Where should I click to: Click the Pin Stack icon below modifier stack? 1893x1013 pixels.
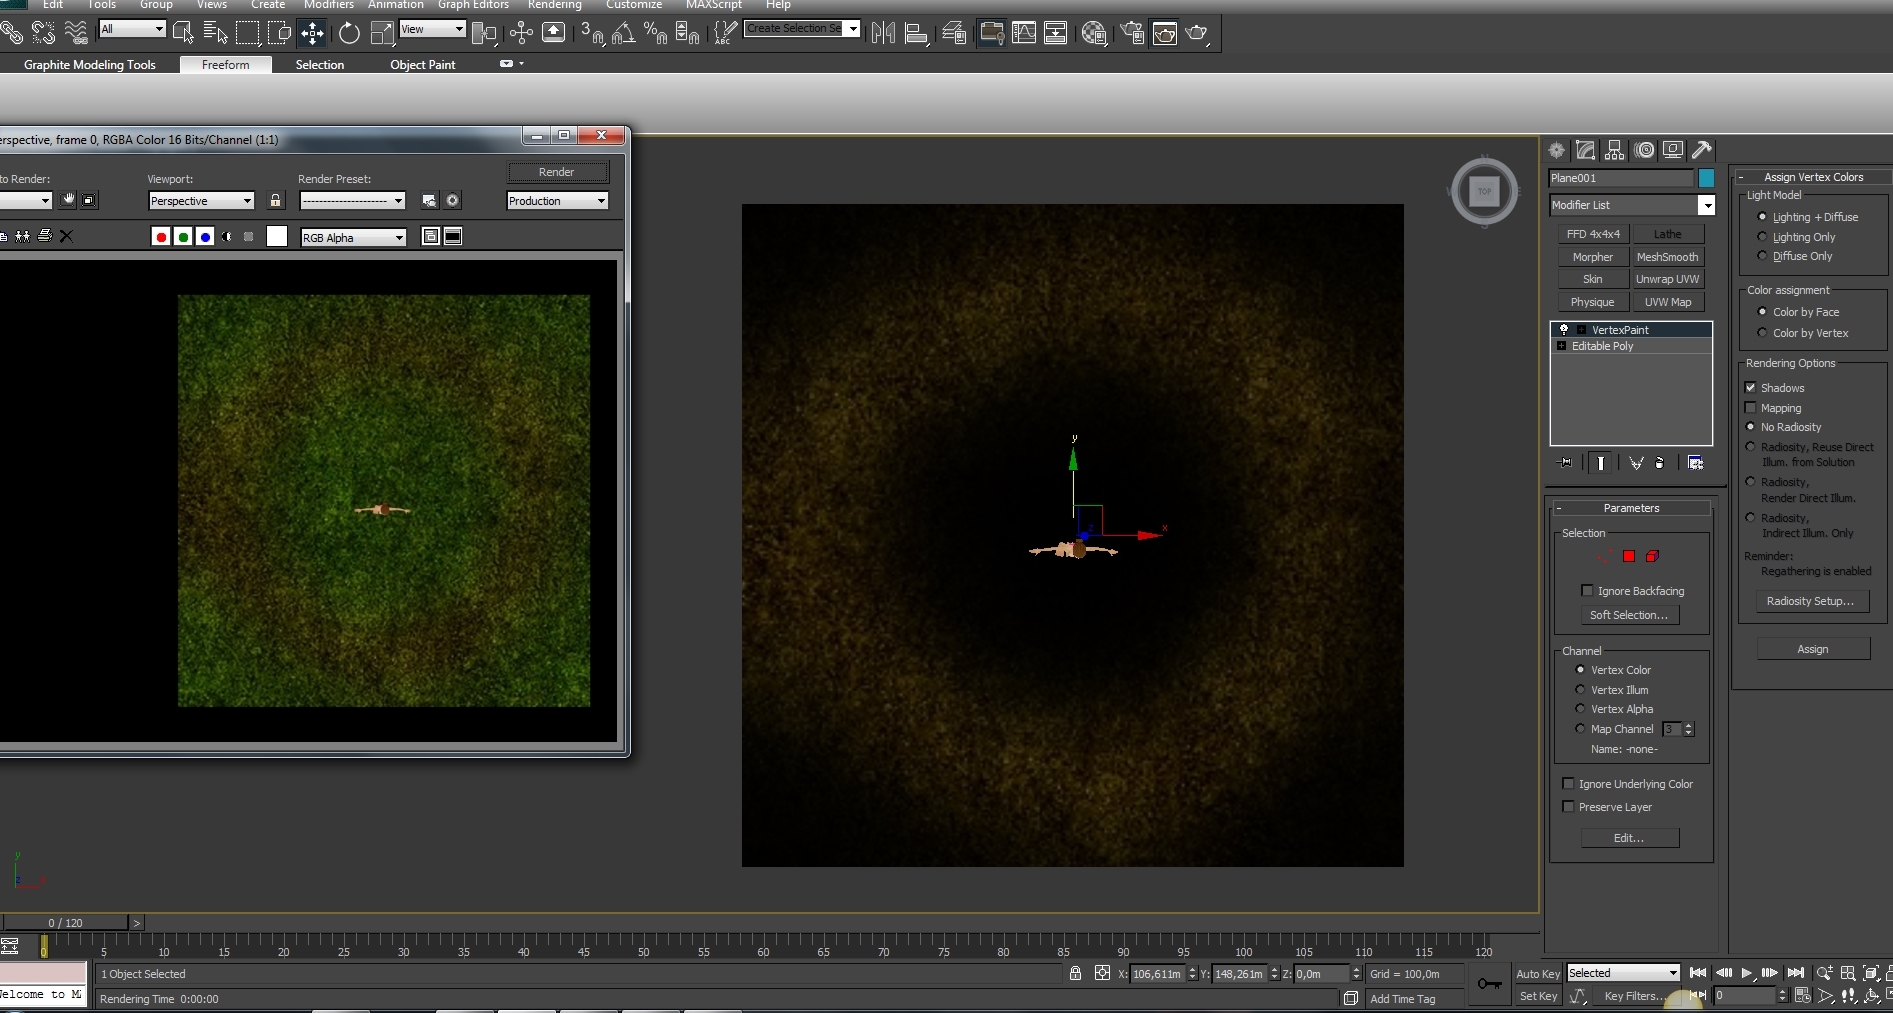[1566, 462]
